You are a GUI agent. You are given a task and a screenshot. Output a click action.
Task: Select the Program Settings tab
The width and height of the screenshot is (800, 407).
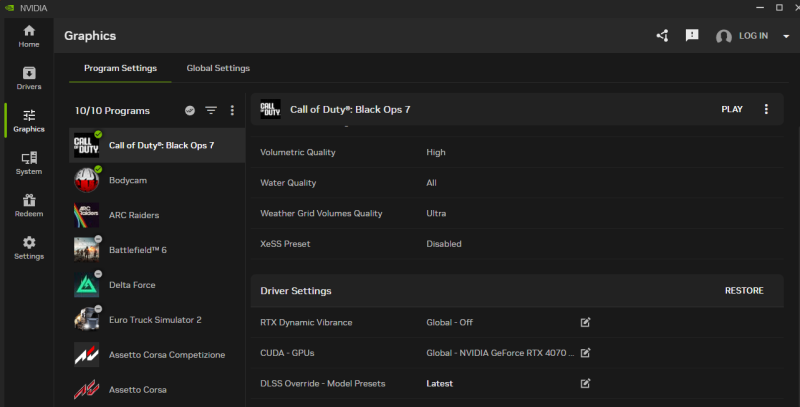point(120,68)
